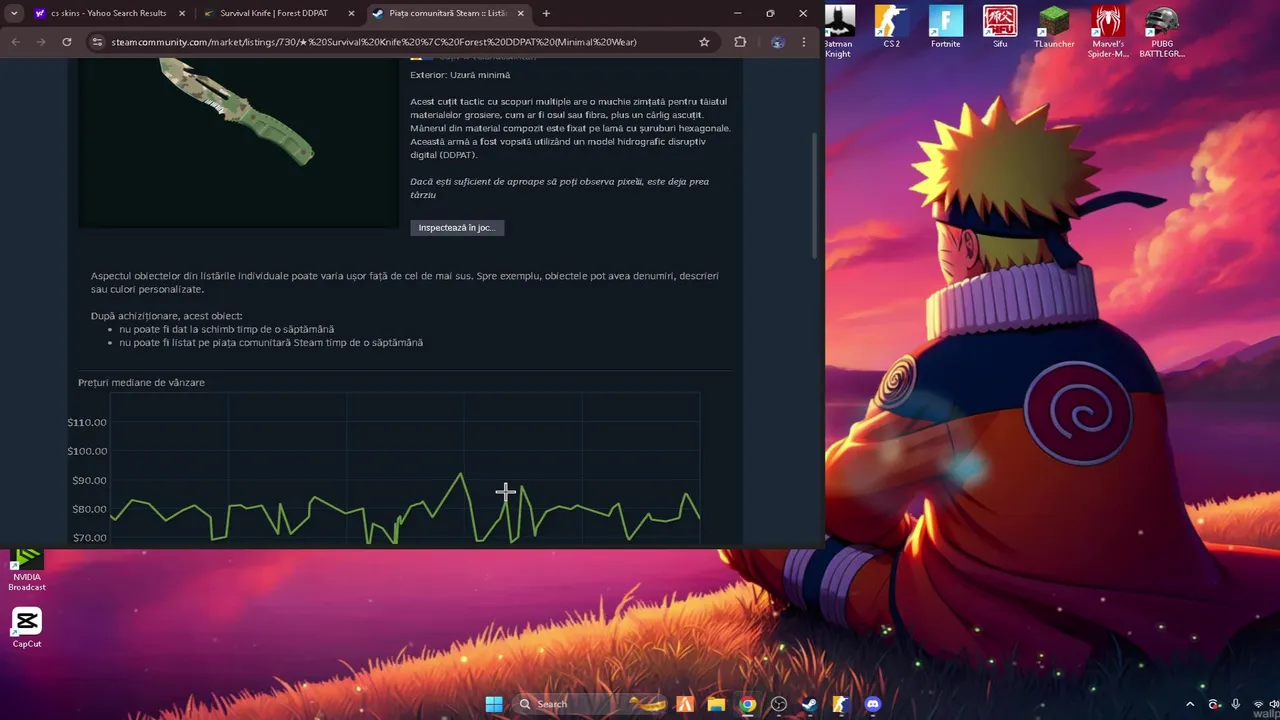The image size is (1280, 720).
Task: Close the cs skins Yahoo tab
Action: tap(181, 13)
